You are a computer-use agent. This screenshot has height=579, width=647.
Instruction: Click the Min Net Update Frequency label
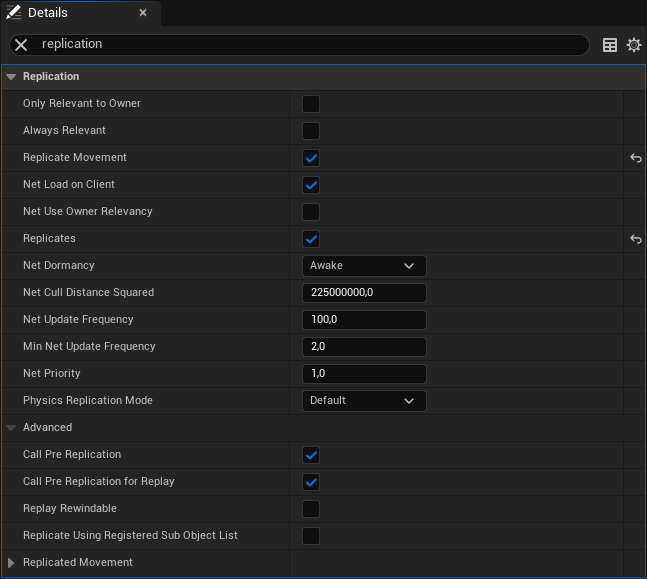coord(89,346)
